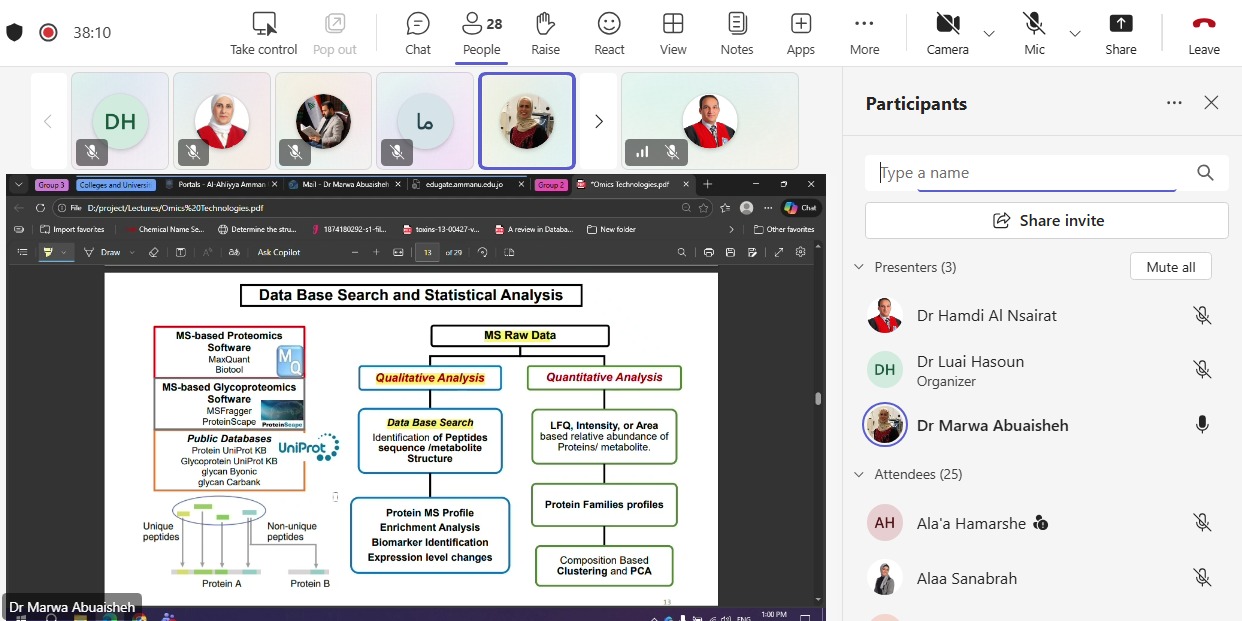Toggle the Camera on
This screenshot has width=1242, height=621.
947,32
